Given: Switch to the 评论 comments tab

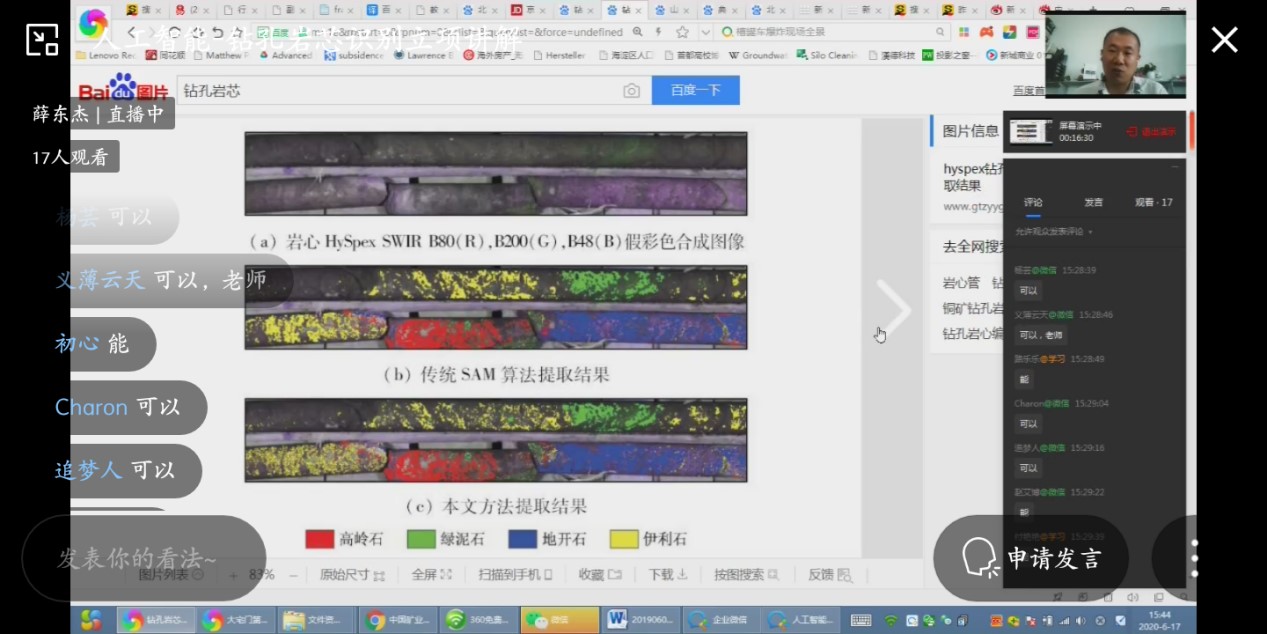Looking at the screenshot, I should pyautogui.click(x=1033, y=203).
